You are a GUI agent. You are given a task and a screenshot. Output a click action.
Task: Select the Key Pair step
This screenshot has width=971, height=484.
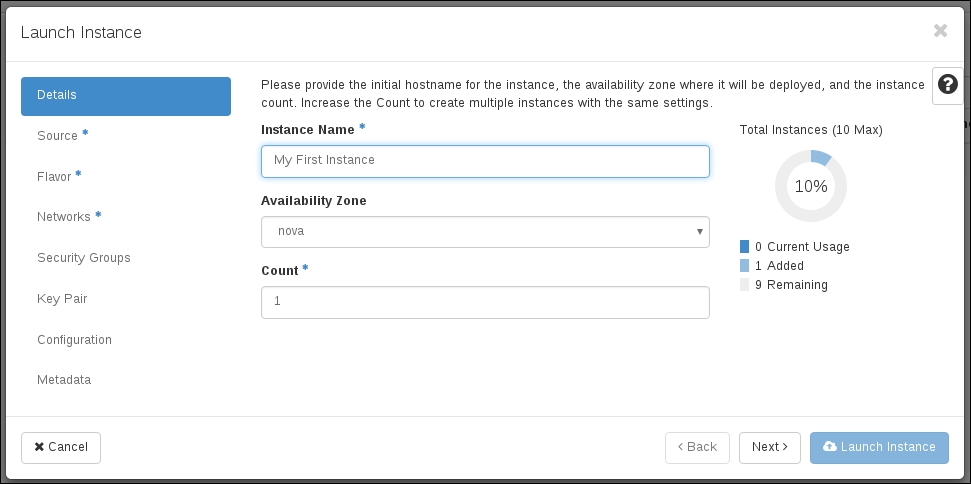coord(62,299)
